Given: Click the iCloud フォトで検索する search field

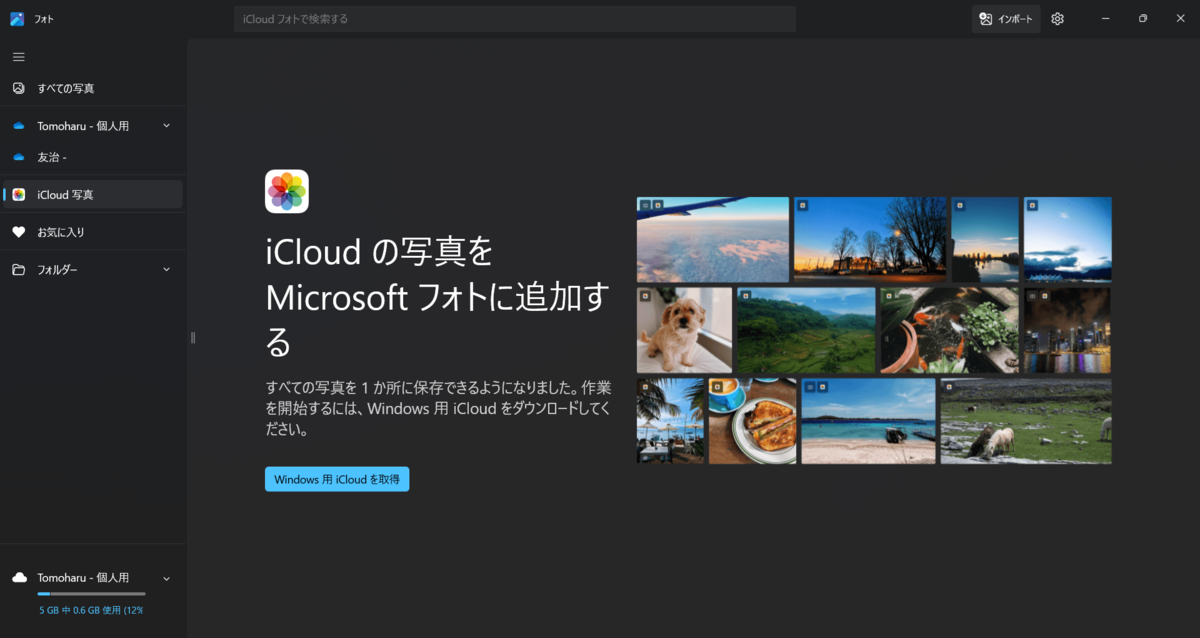Looking at the screenshot, I should [515, 19].
